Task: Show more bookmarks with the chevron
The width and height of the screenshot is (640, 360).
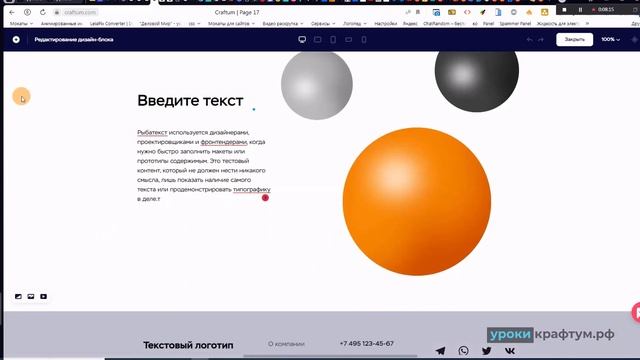Action: (x=587, y=24)
